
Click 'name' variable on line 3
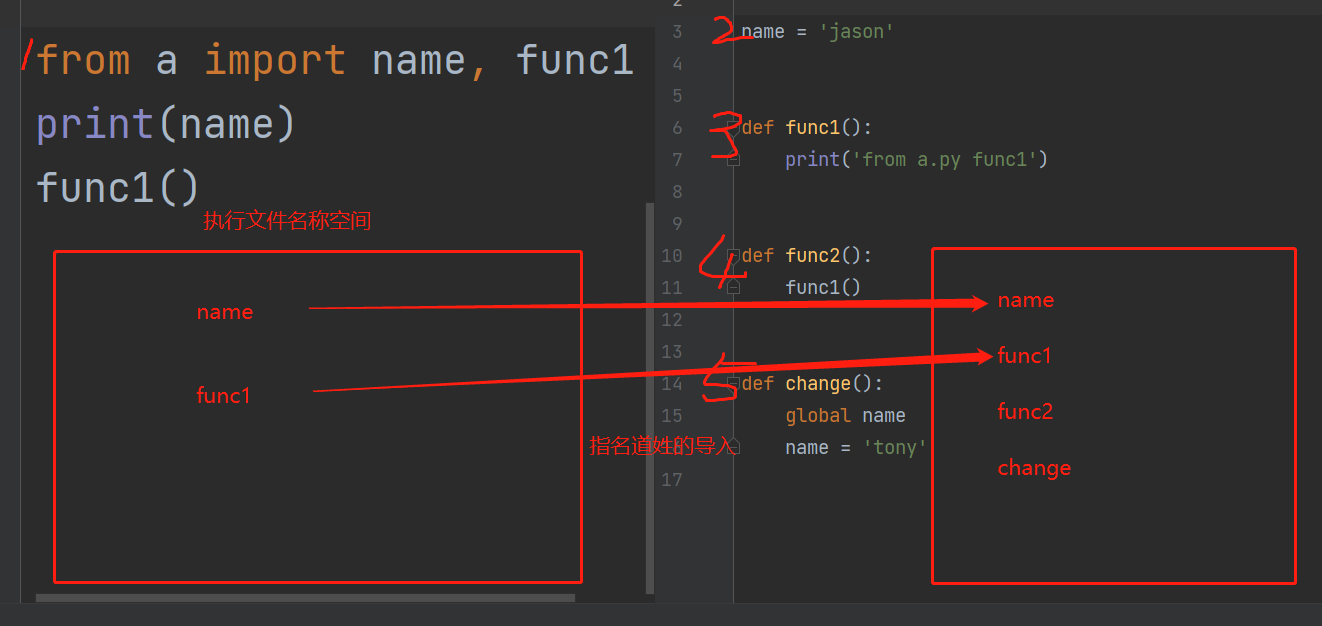point(763,31)
